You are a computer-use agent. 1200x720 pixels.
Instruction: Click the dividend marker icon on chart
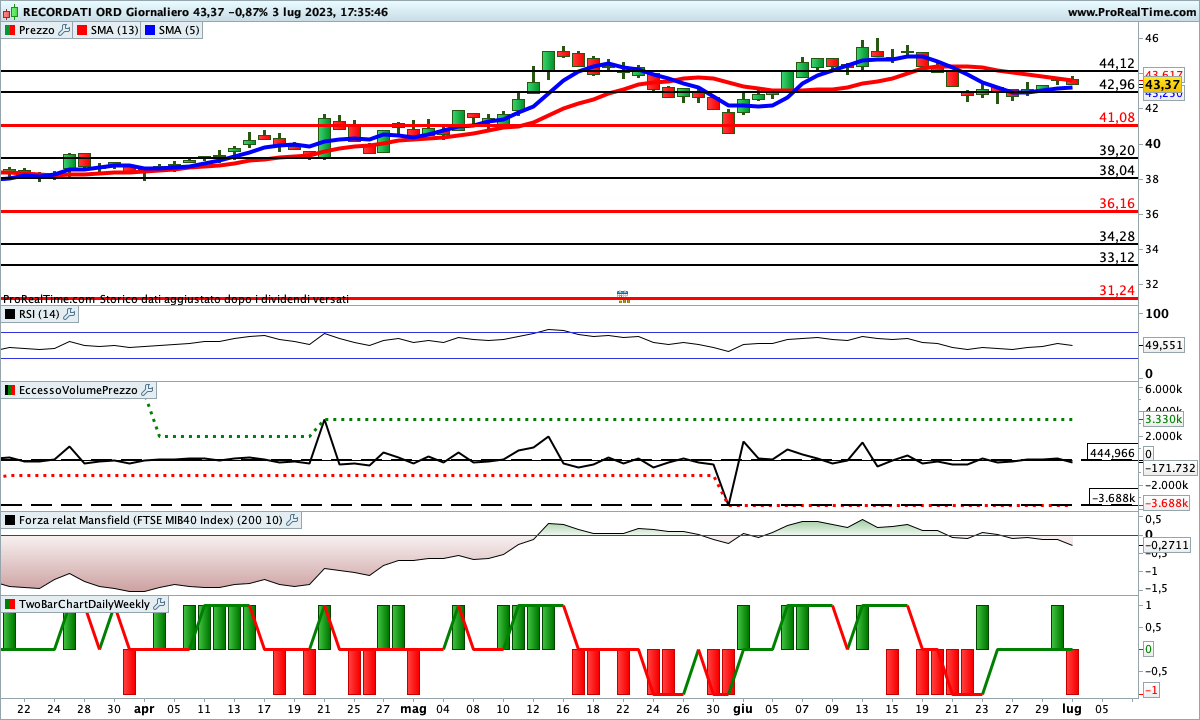623,296
